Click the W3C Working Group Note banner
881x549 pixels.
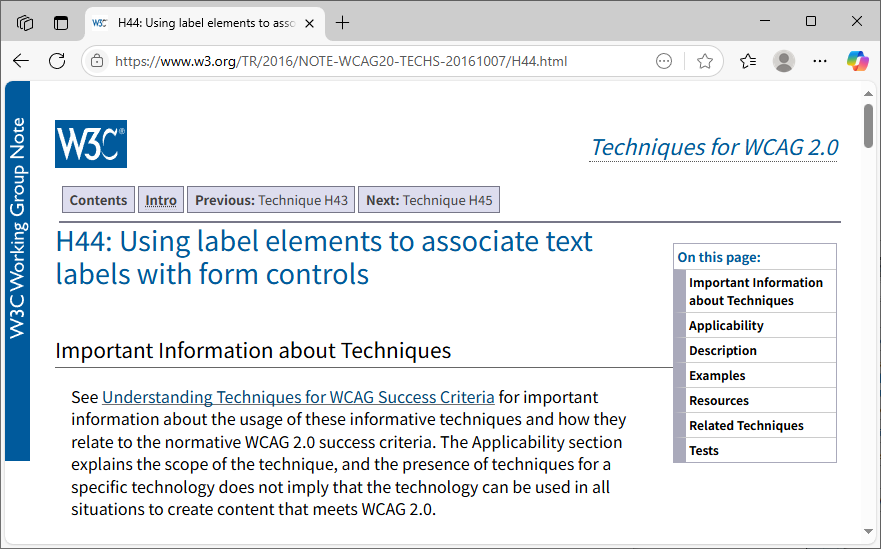point(17,271)
